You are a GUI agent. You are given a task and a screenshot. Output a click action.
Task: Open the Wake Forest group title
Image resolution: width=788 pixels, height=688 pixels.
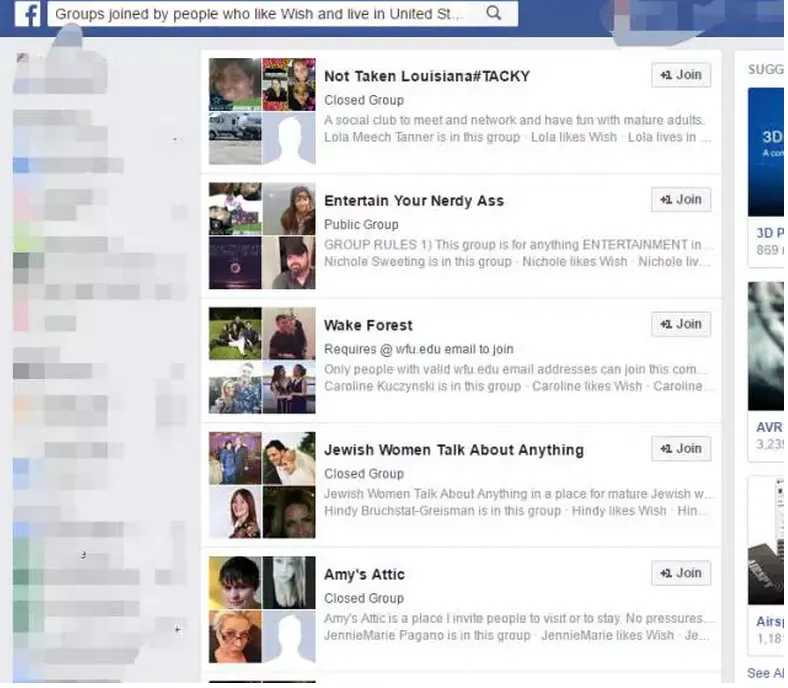[x=368, y=326]
